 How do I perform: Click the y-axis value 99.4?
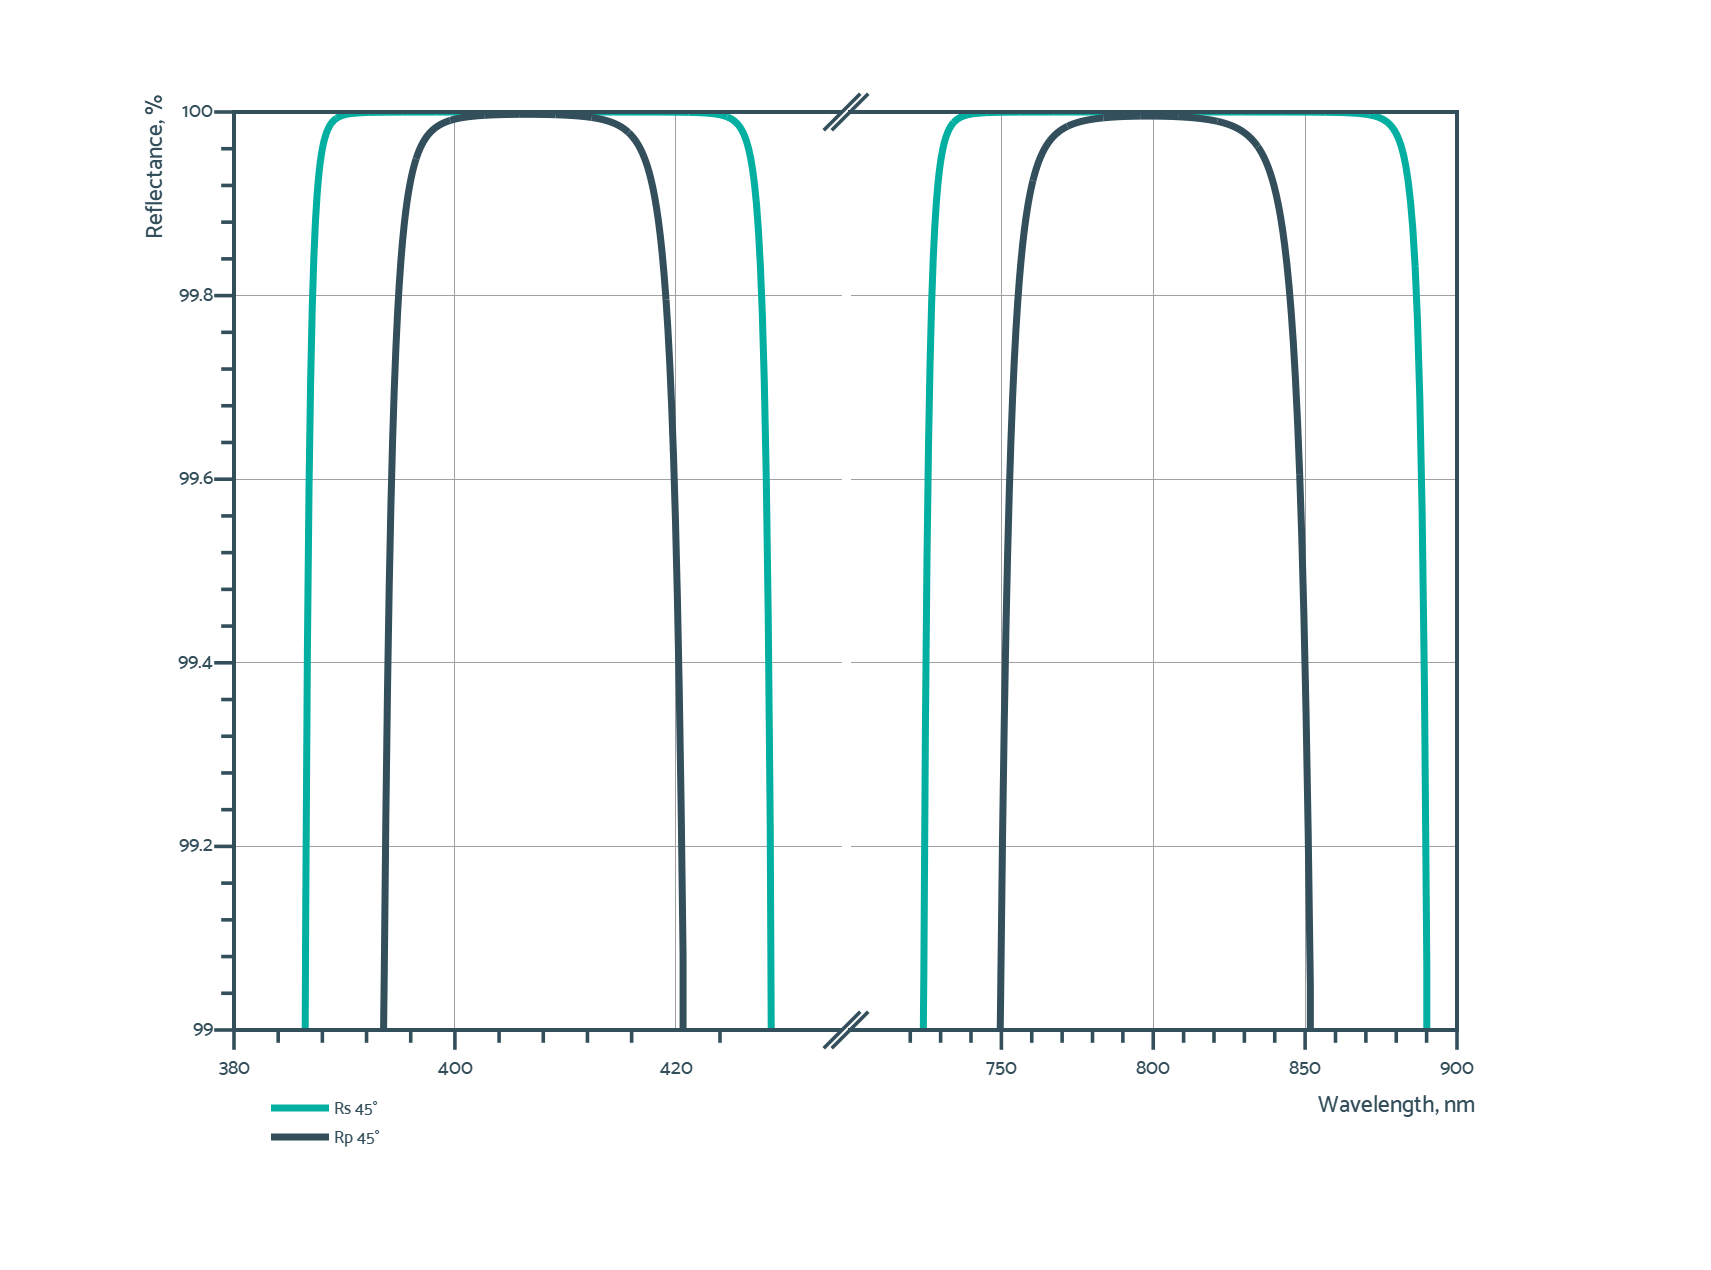[195, 662]
